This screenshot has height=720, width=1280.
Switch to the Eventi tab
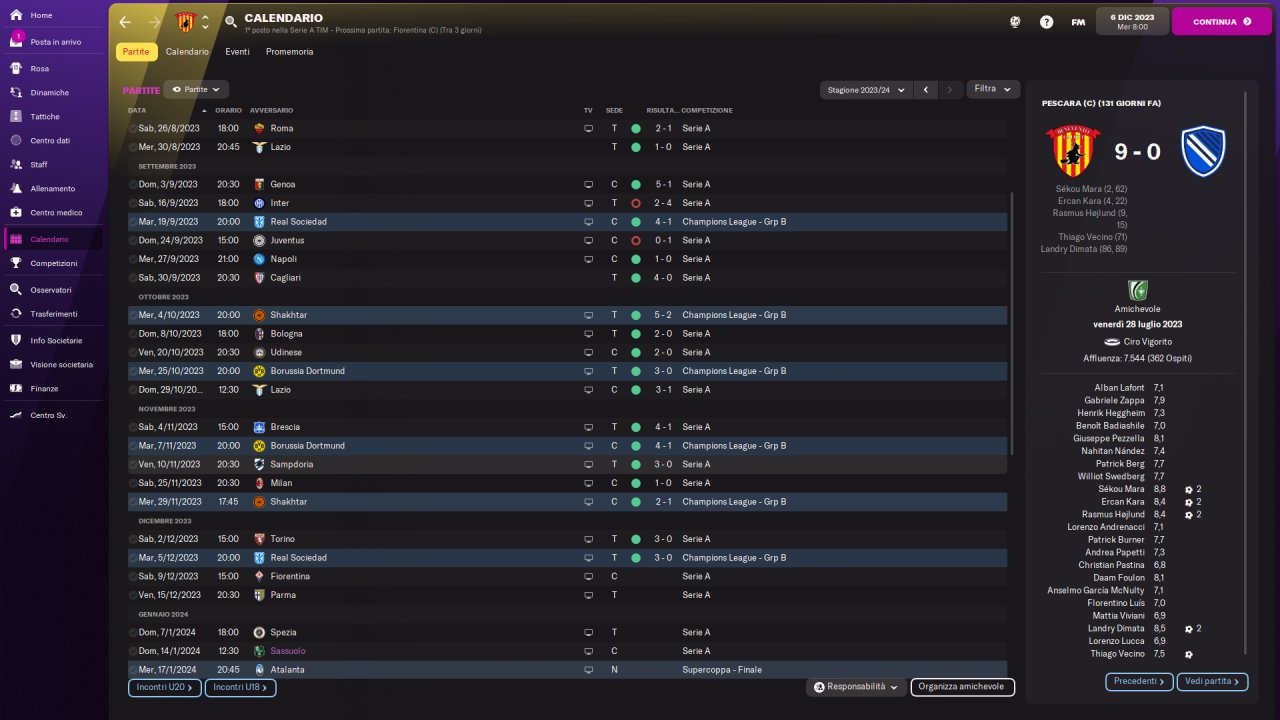click(238, 52)
